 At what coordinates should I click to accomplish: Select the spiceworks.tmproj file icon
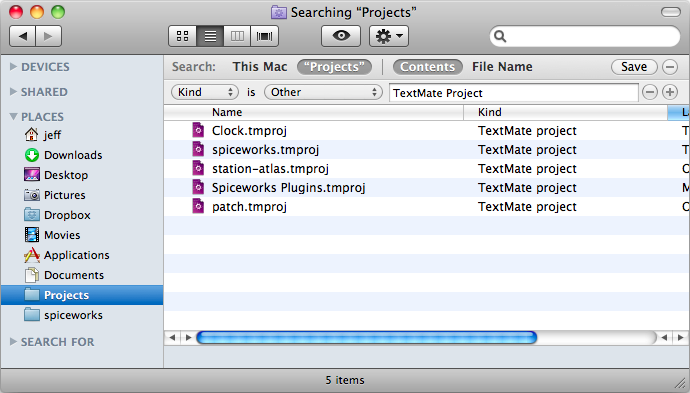point(198,149)
